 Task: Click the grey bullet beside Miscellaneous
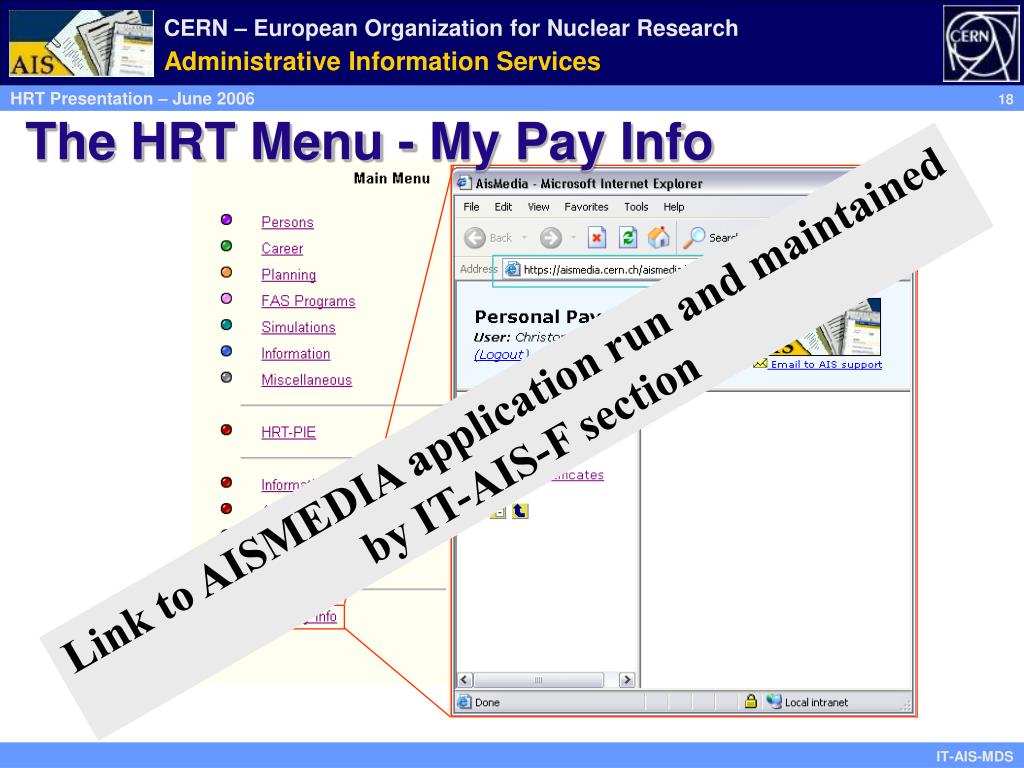click(x=227, y=377)
